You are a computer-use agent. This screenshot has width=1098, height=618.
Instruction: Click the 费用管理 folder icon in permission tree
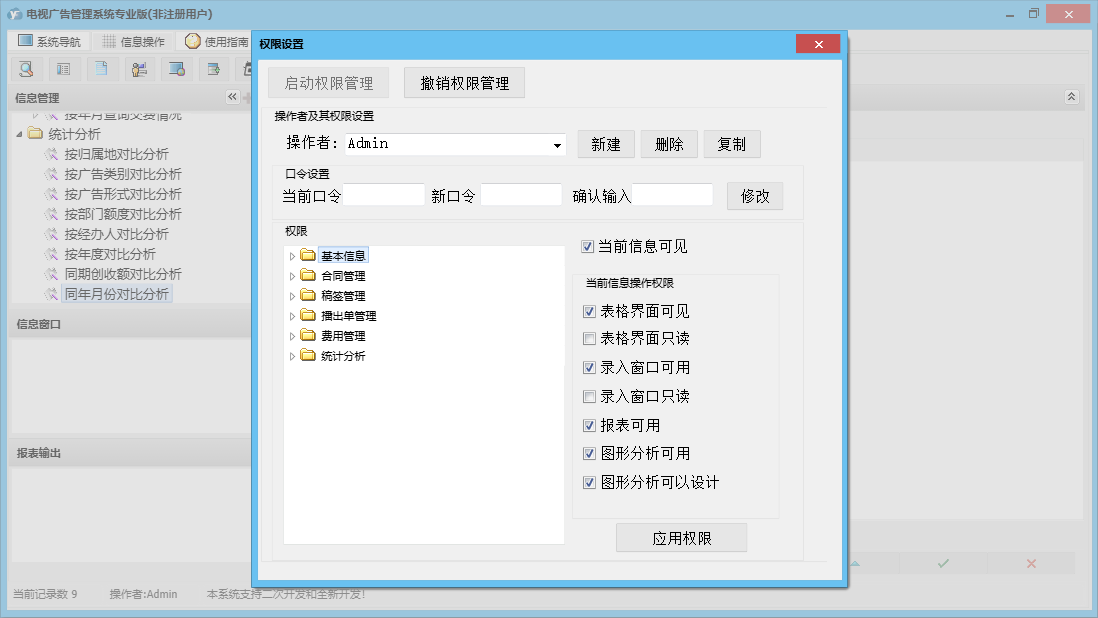pyautogui.click(x=307, y=335)
